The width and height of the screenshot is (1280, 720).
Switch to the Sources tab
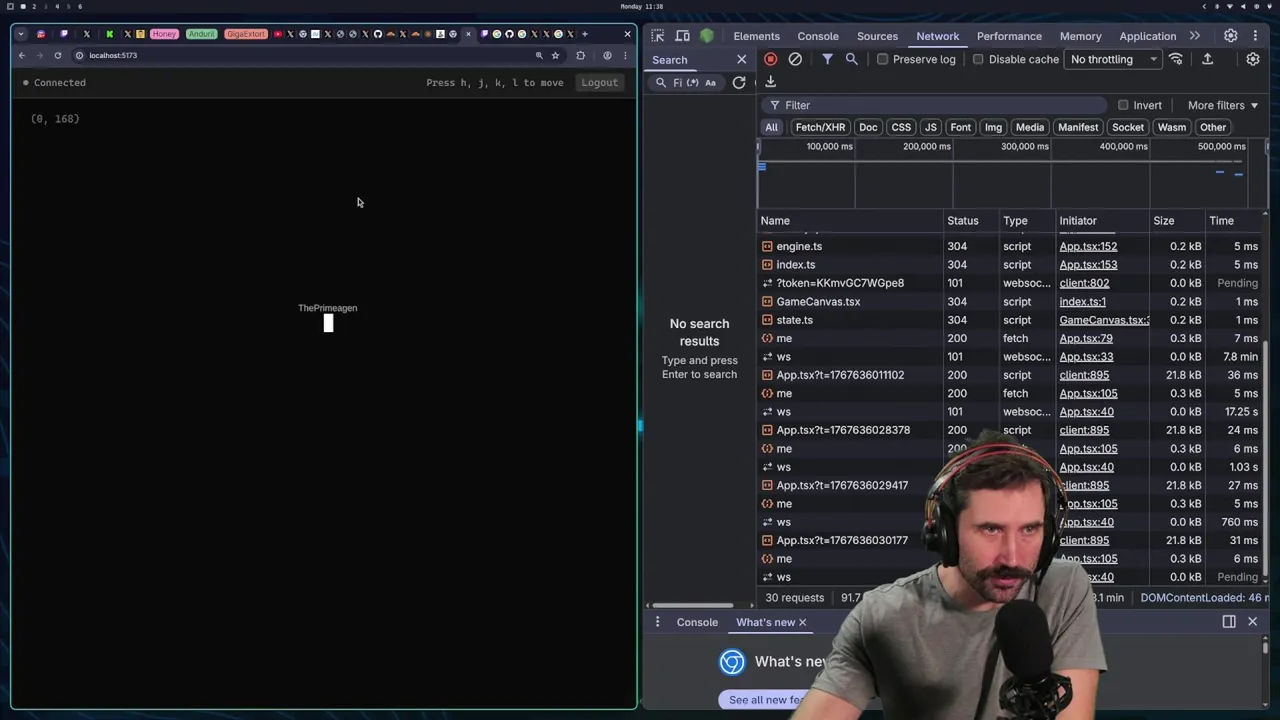(877, 36)
